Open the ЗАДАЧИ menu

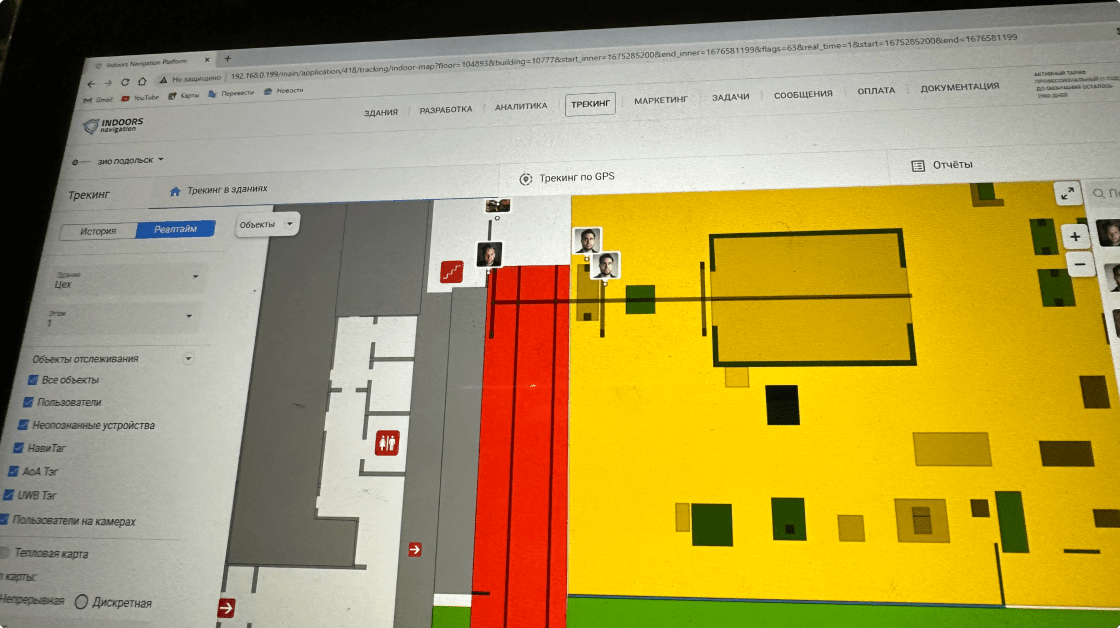730,97
